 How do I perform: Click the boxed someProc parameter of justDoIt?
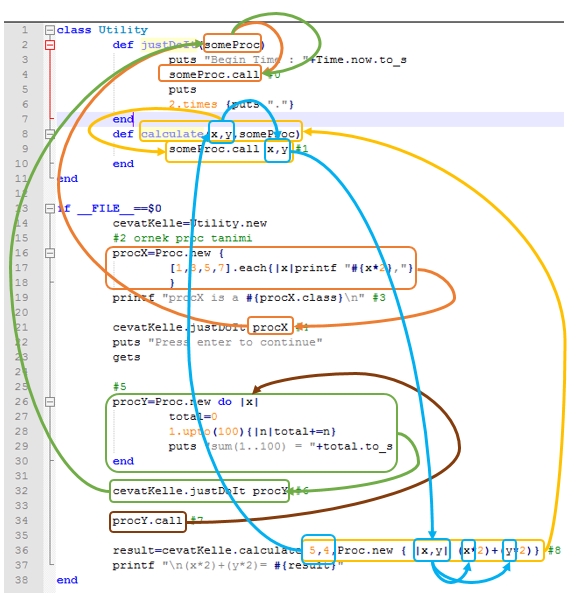[232, 45]
